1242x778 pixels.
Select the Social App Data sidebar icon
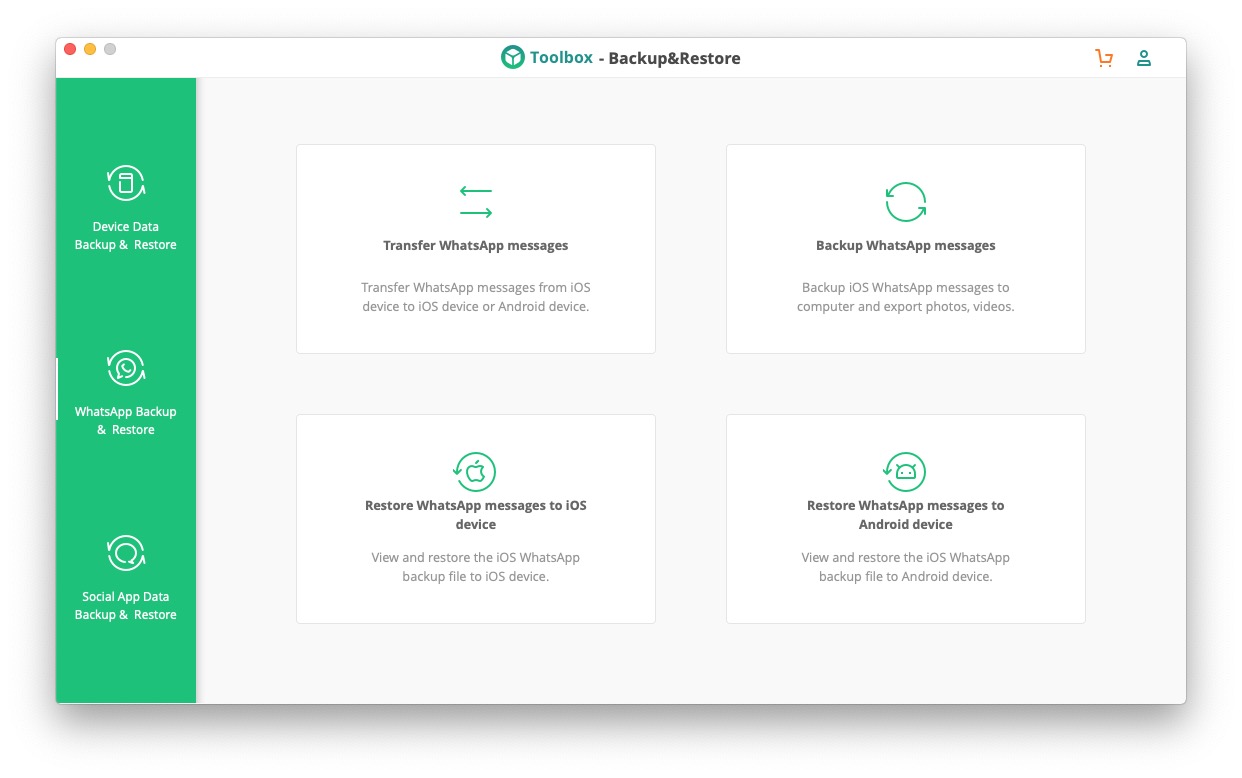point(126,553)
